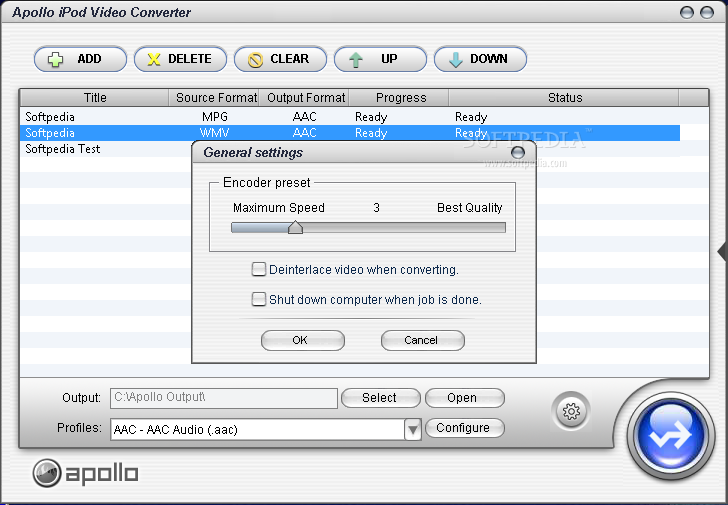This screenshot has width=728, height=505.
Task: Move item UP with arrow button
Action: [x=380, y=59]
